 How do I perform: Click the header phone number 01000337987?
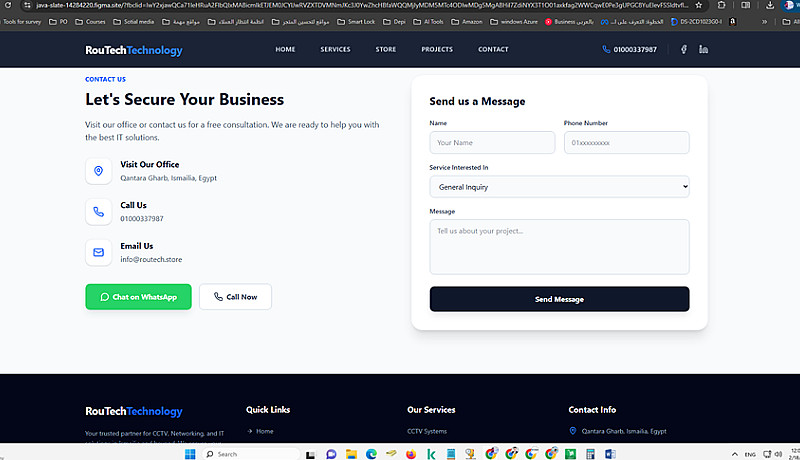pyautogui.click(x=635, y=49)
